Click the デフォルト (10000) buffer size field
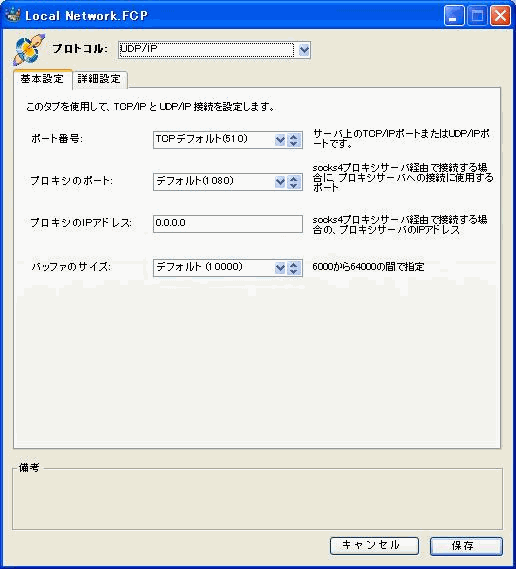The height and width of the screenshot is (569, 516). point(214,268)
